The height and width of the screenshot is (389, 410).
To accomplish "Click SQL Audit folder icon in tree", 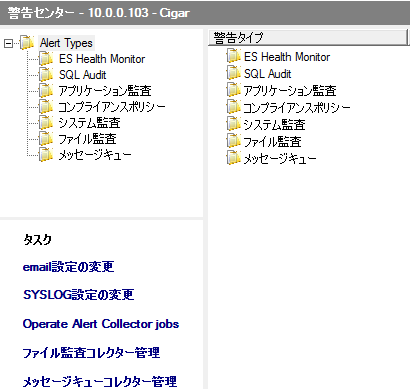I will pyautogui.click(x=46, y=75).
